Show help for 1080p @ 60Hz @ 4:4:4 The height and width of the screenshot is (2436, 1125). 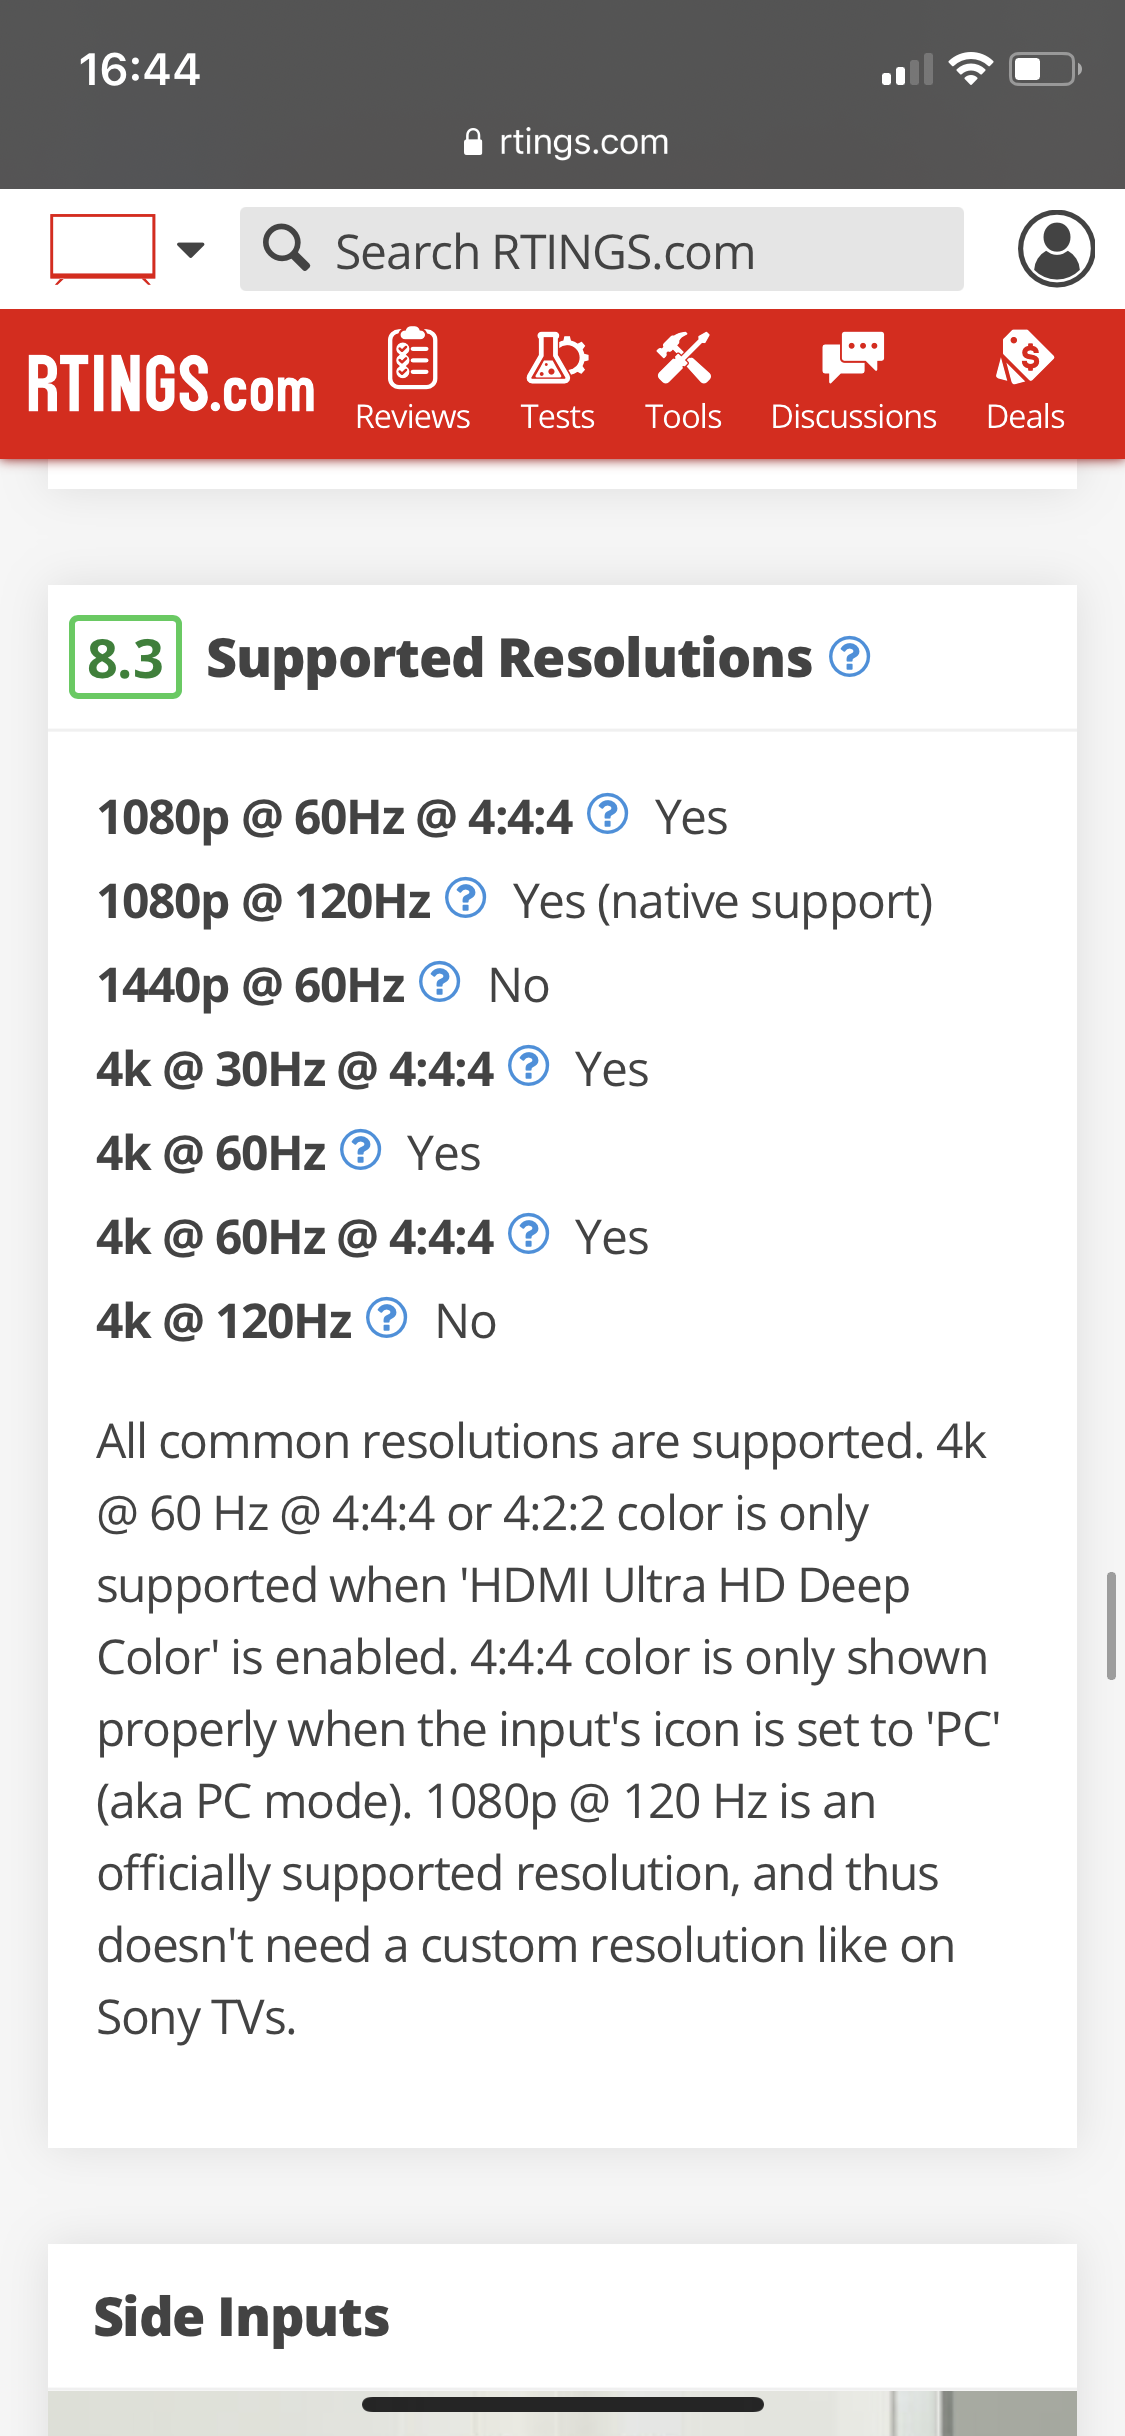pyautogui.click(x=608, y=814)
